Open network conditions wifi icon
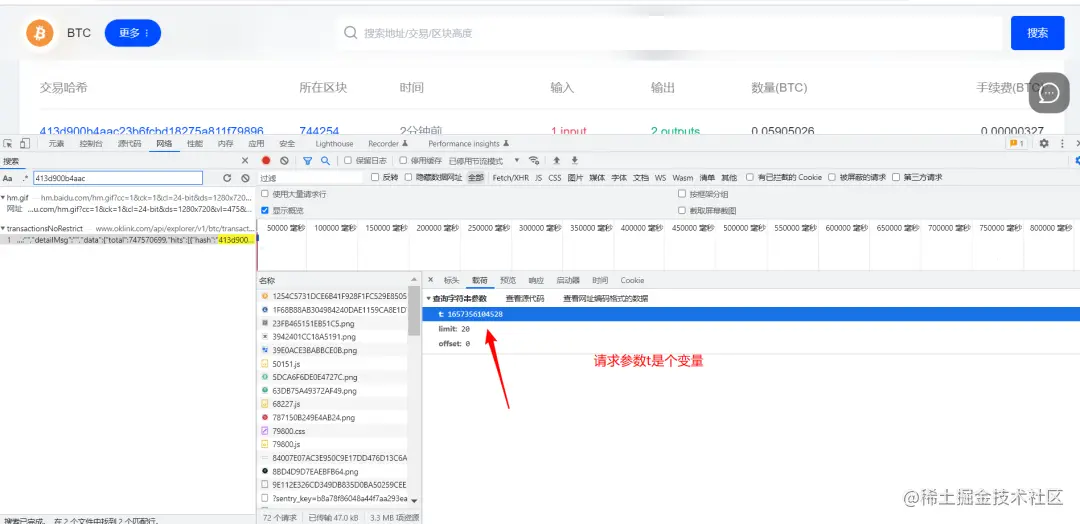This screenshot has height=524, width=1080. click(534, 160)
